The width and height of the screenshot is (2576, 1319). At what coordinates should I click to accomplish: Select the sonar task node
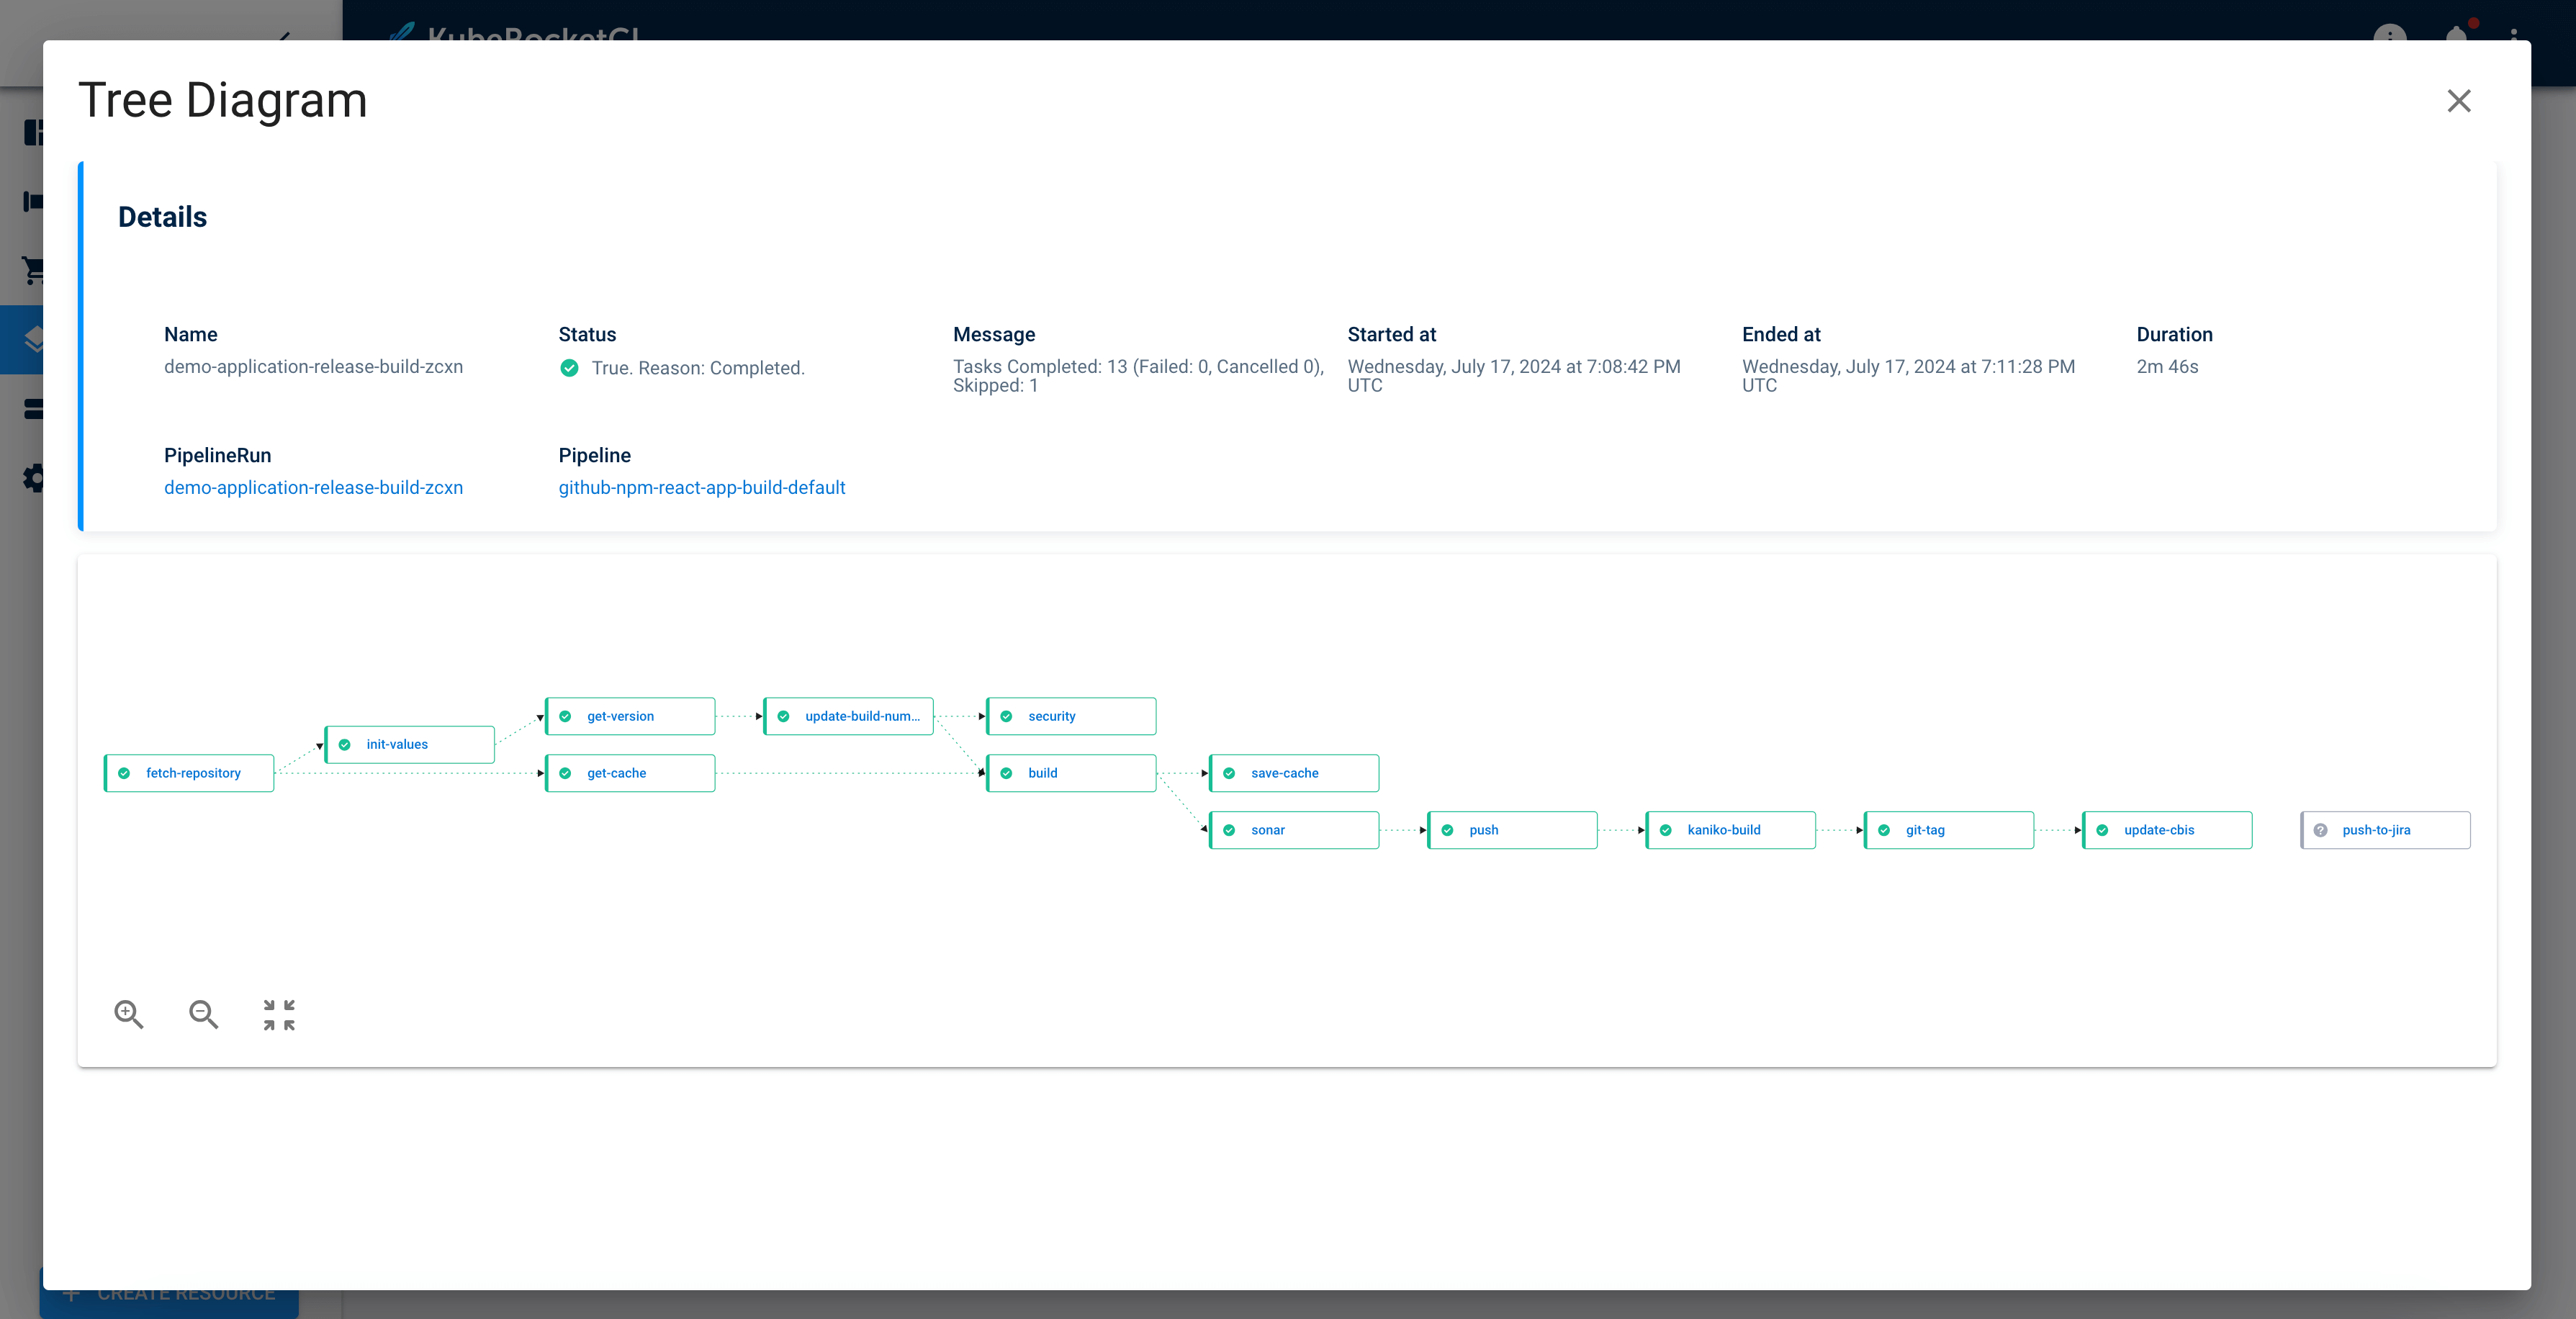pos(1294,830)
